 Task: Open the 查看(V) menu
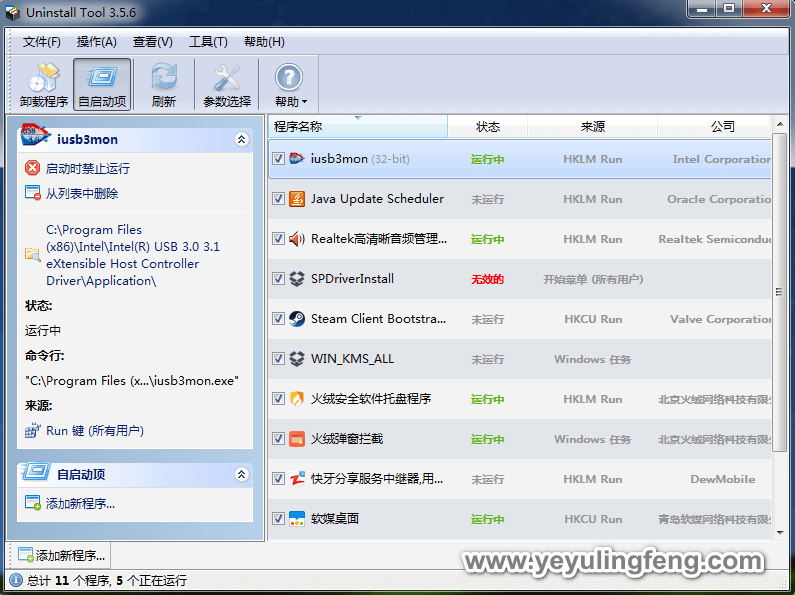coord(153,42)
